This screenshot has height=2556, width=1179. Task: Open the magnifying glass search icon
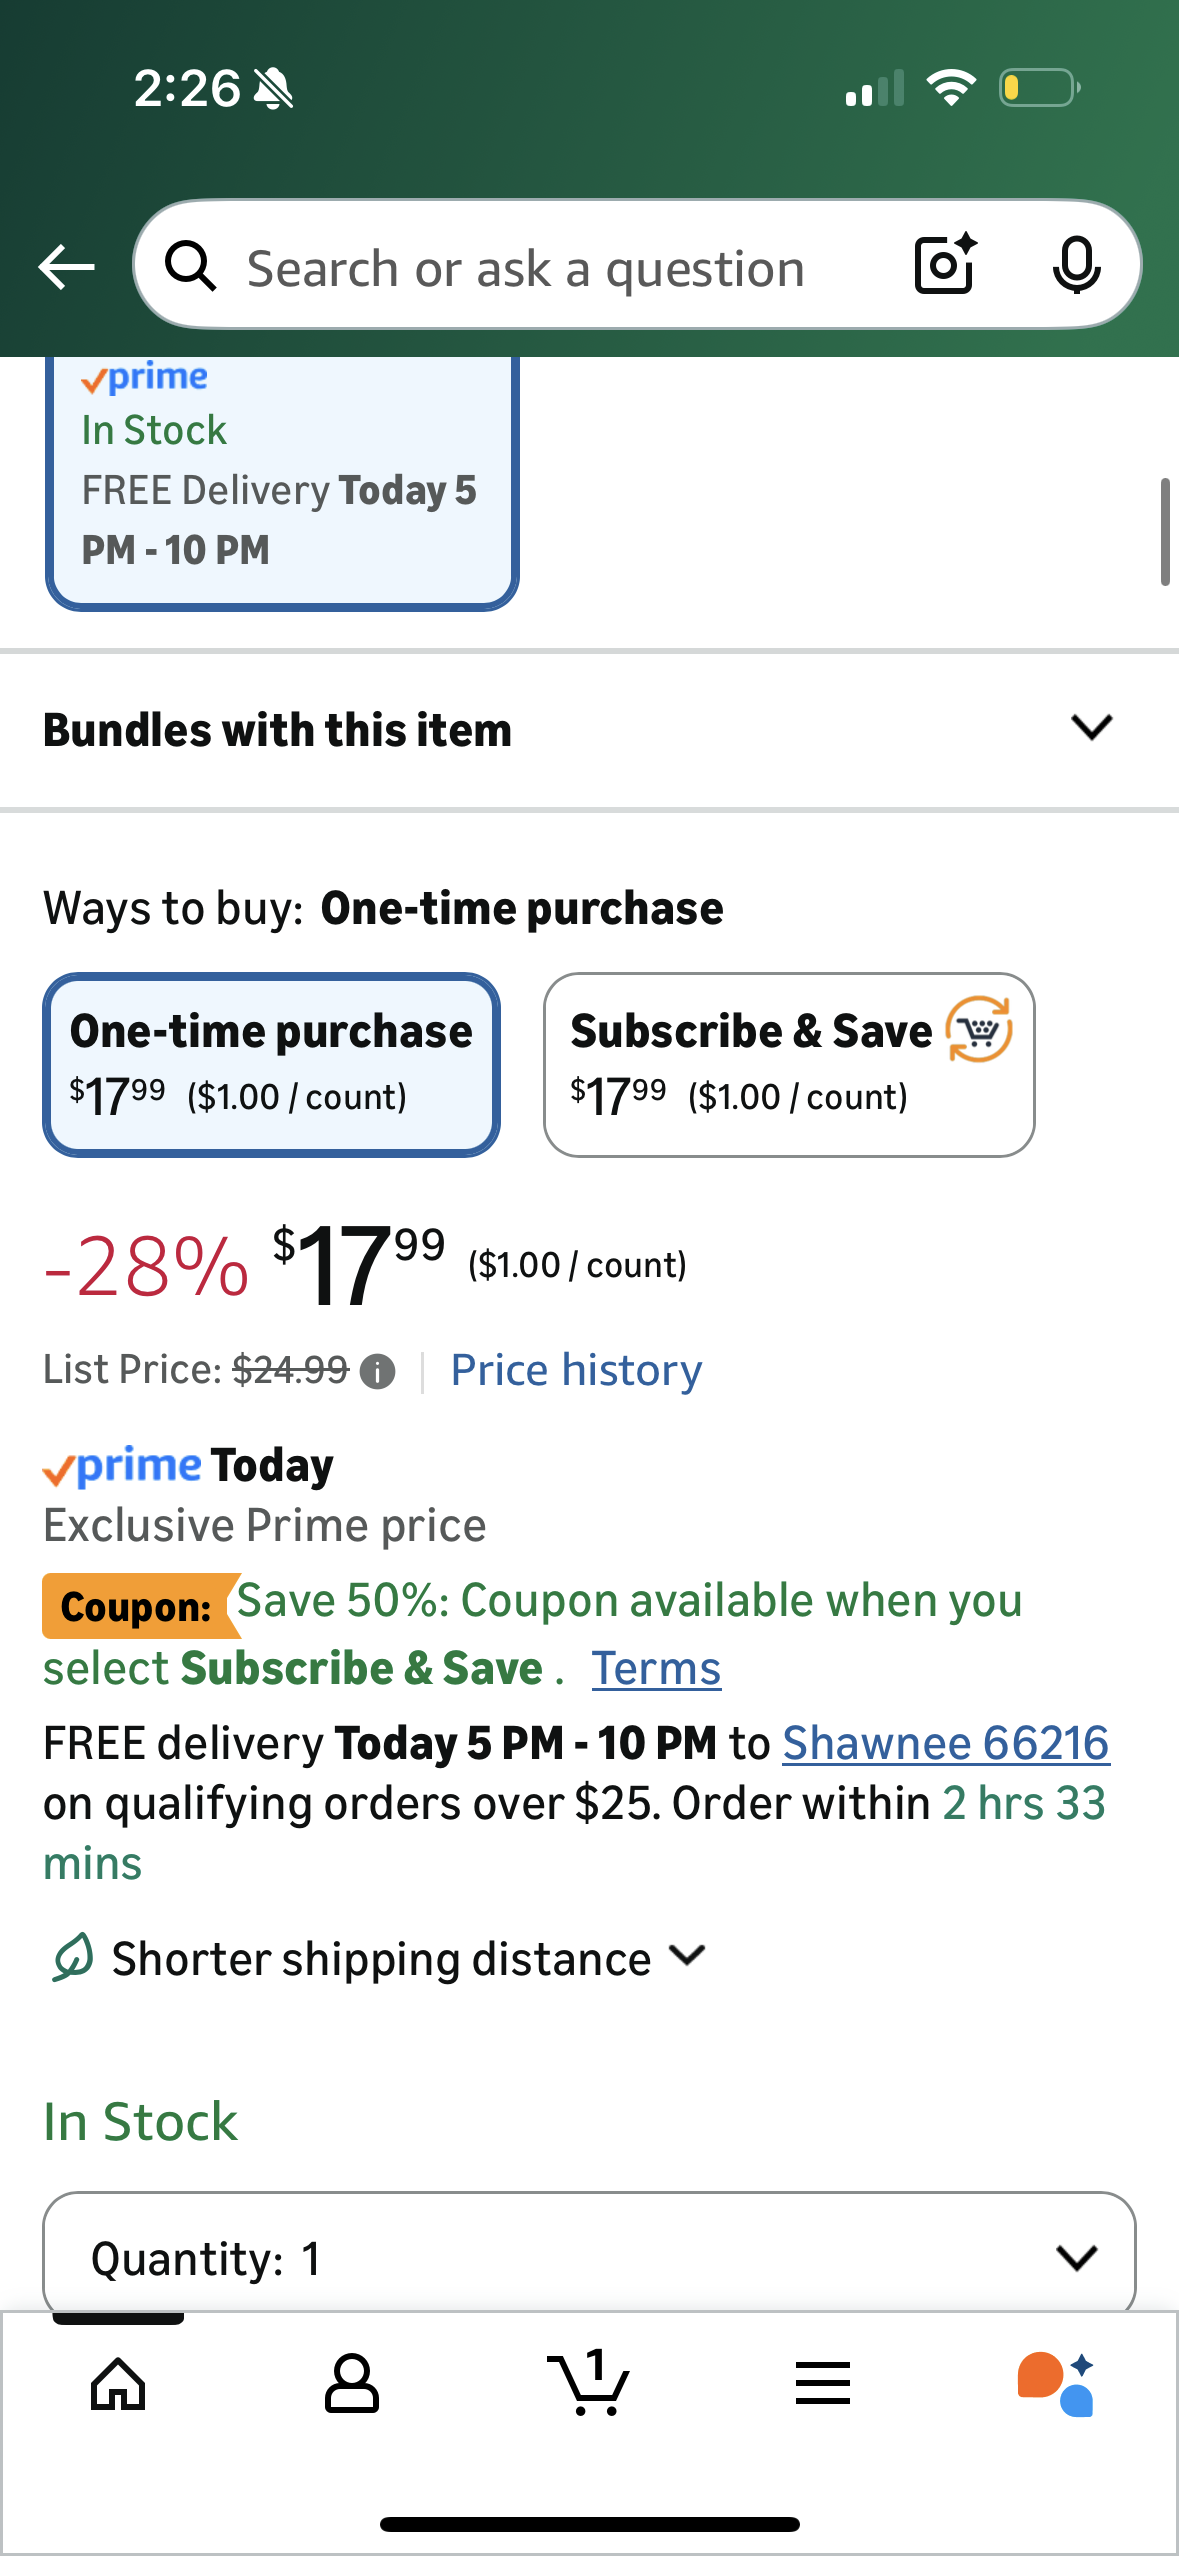pos(191,266)
